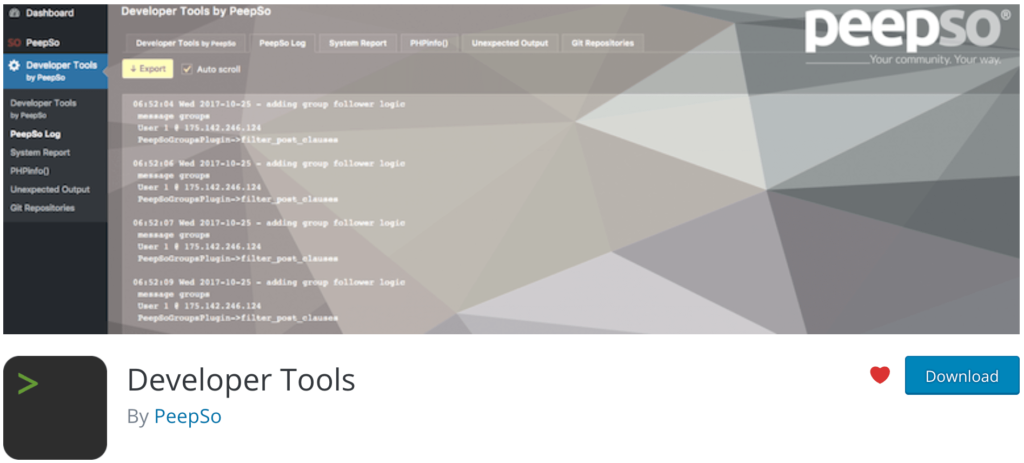
Task: Open Developer Tools by PeepSo sidebar submenu
Action: click(43, 108)
